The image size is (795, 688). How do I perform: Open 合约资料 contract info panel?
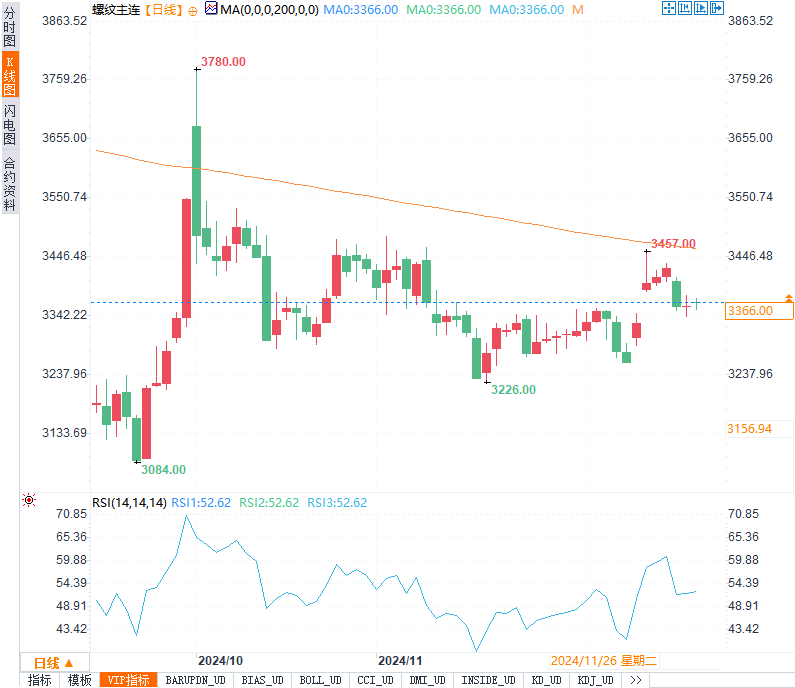[10, 184]
